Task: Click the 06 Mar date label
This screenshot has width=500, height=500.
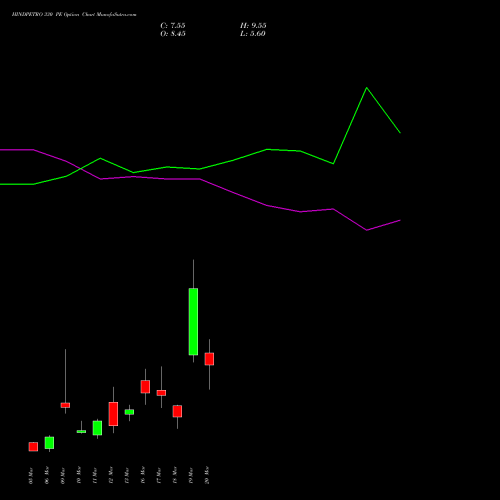Action: (47, 475)
